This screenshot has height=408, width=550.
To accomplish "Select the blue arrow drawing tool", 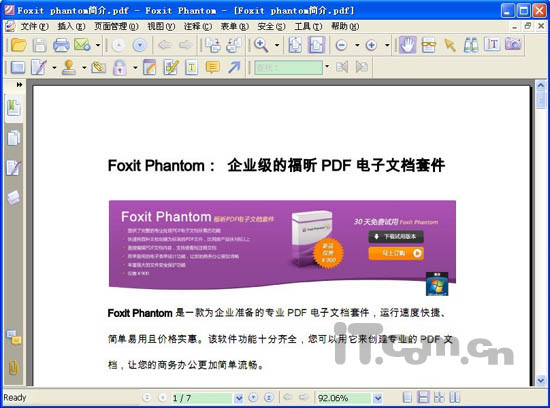I will coord(234,67).
